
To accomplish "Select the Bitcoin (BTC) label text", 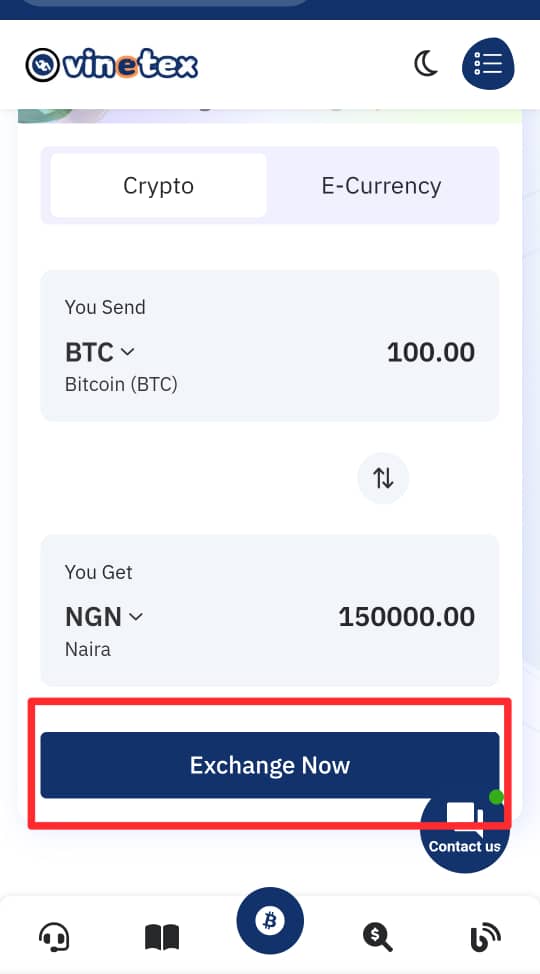I will pos(121,385).
